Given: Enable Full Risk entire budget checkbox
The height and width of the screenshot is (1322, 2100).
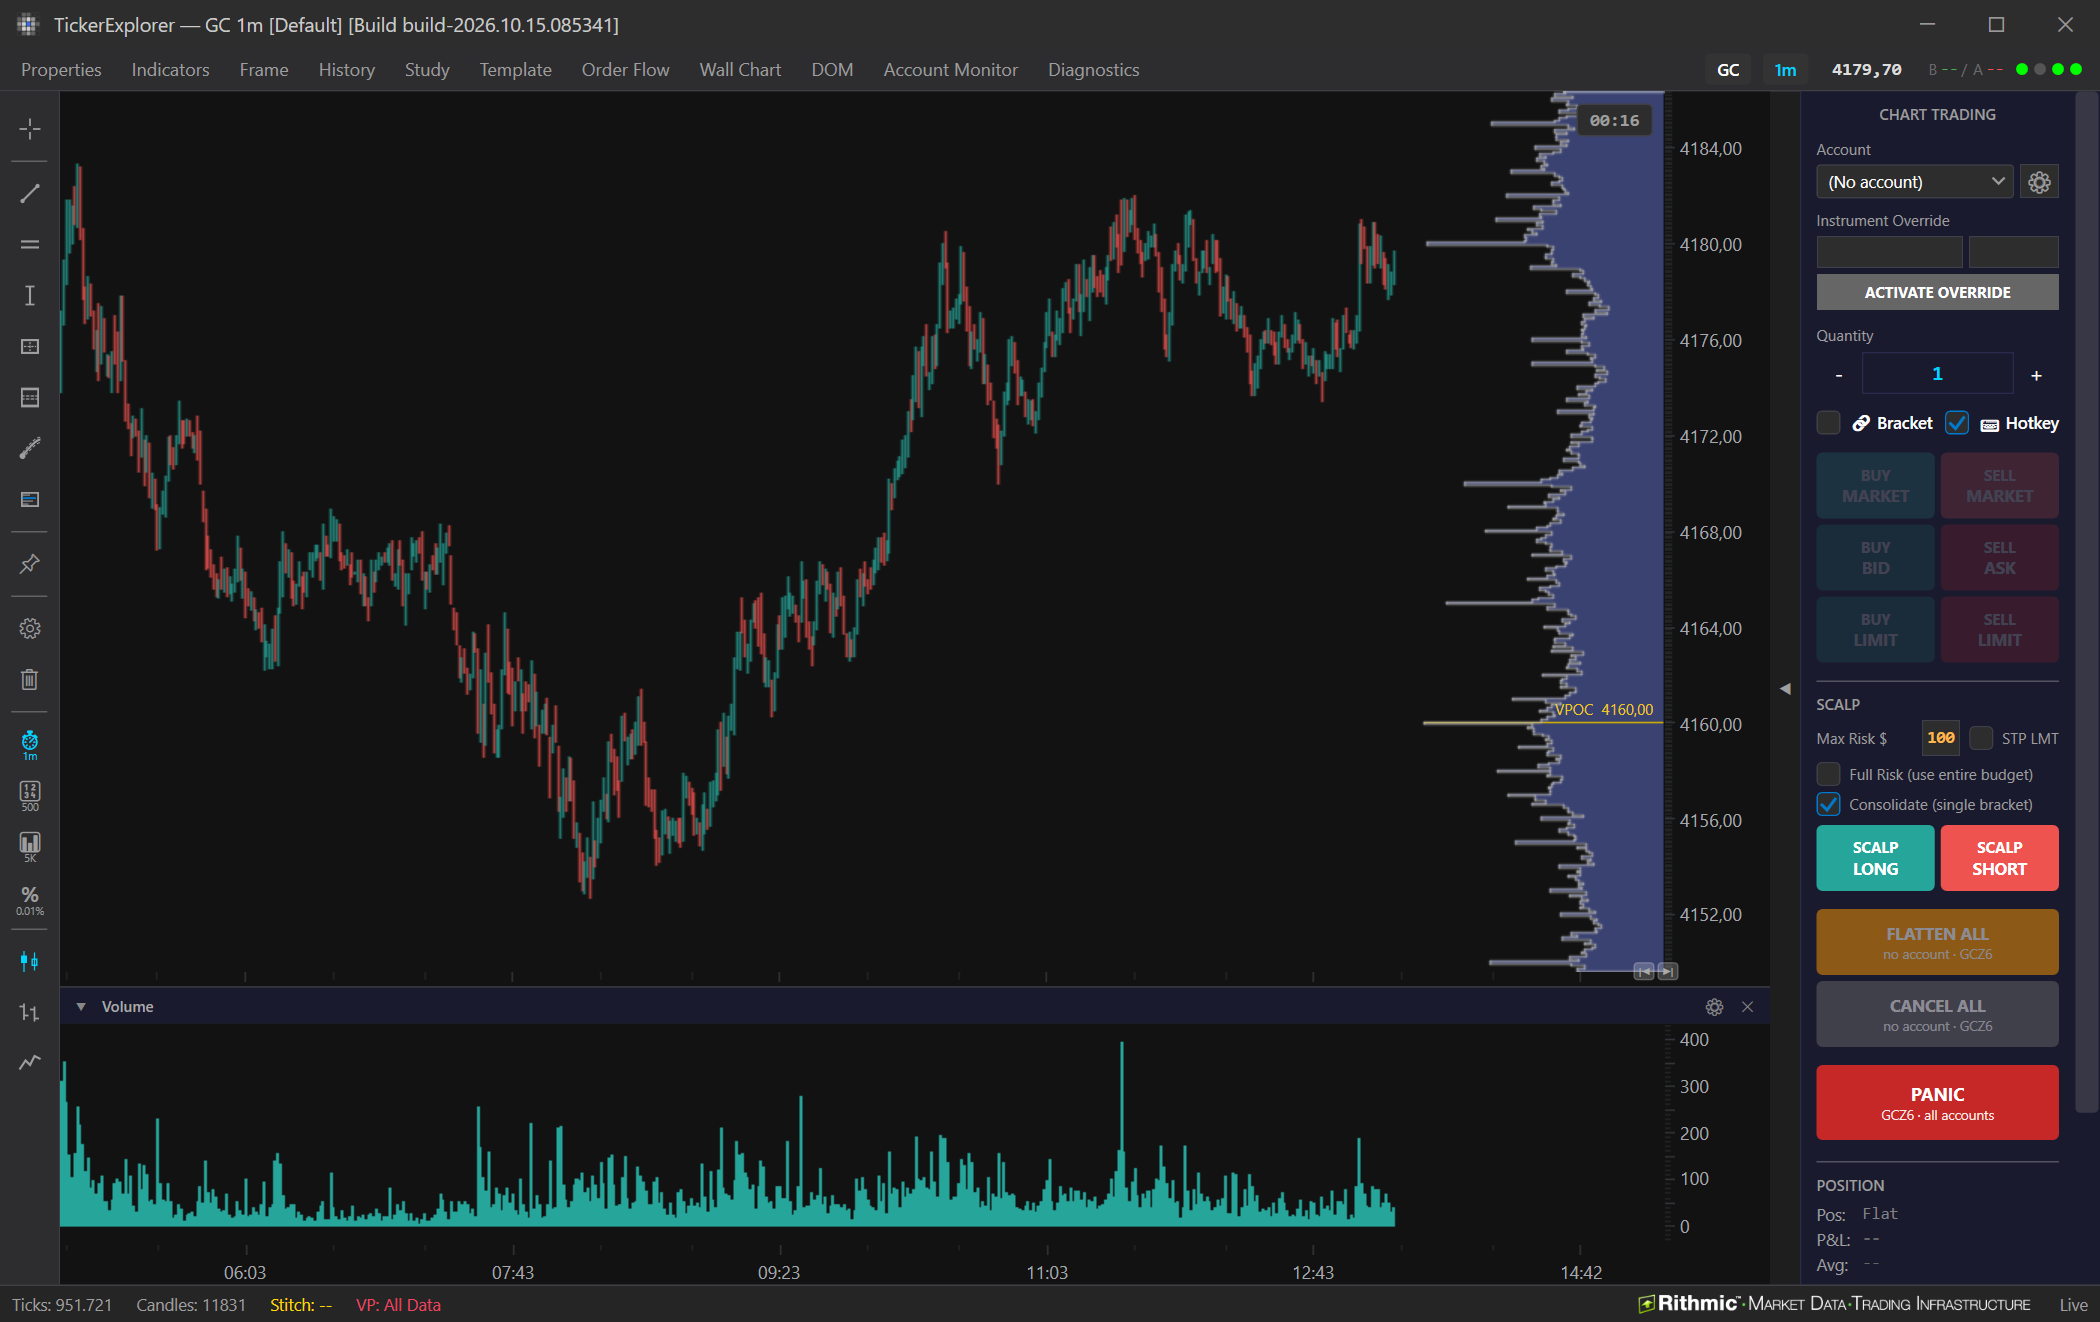Looking at the screenshot, I should pos(1828,774).
